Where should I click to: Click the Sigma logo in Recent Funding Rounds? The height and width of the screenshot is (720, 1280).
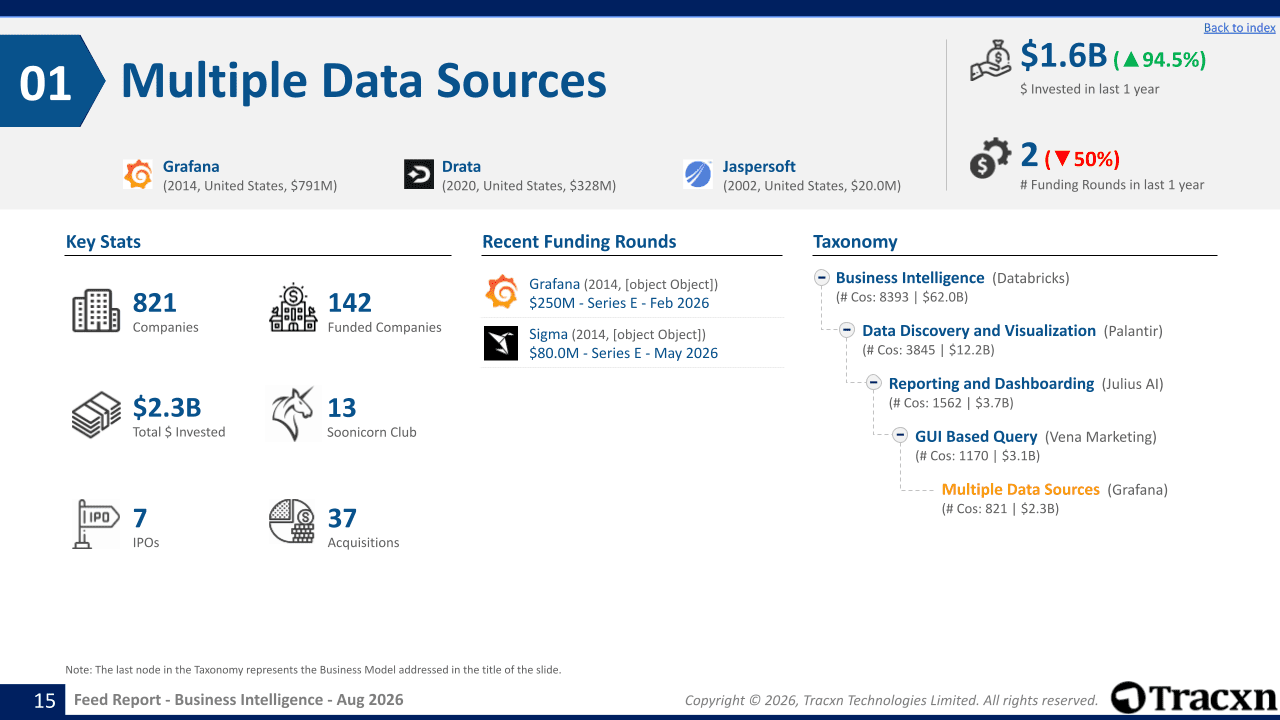click(501, 343)
